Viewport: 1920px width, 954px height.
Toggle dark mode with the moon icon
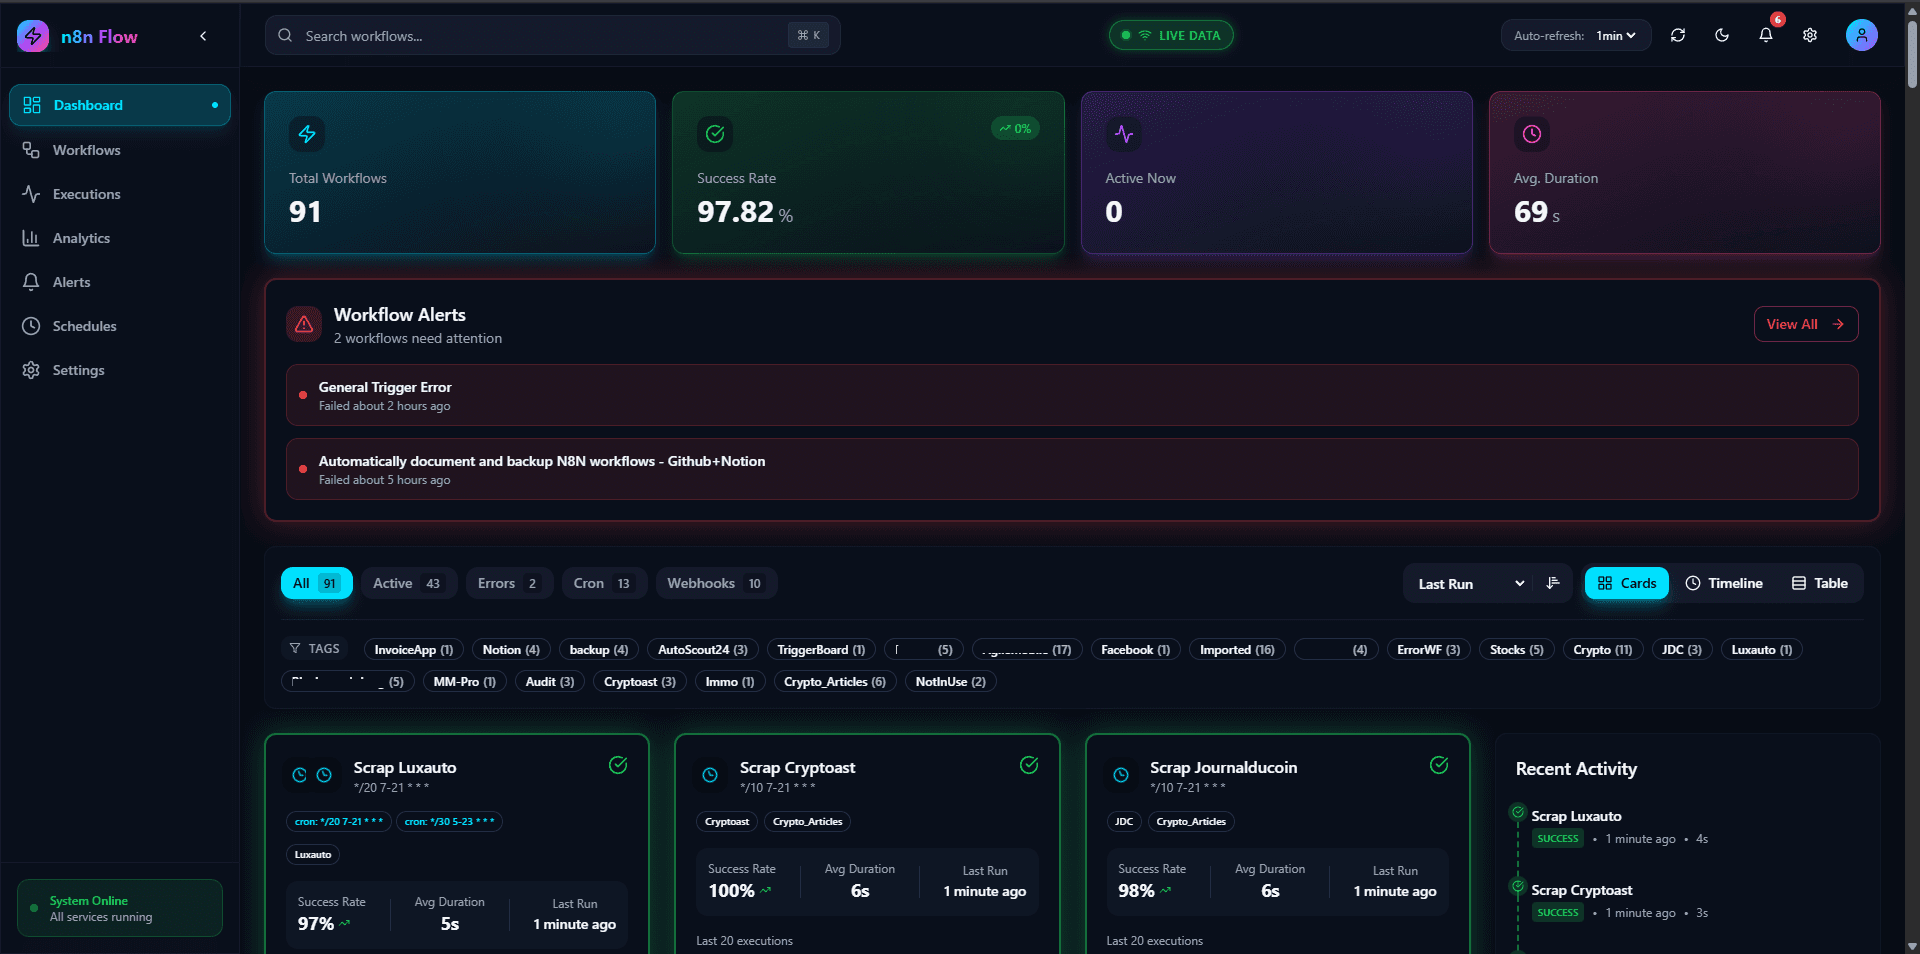pos(1721,35)
